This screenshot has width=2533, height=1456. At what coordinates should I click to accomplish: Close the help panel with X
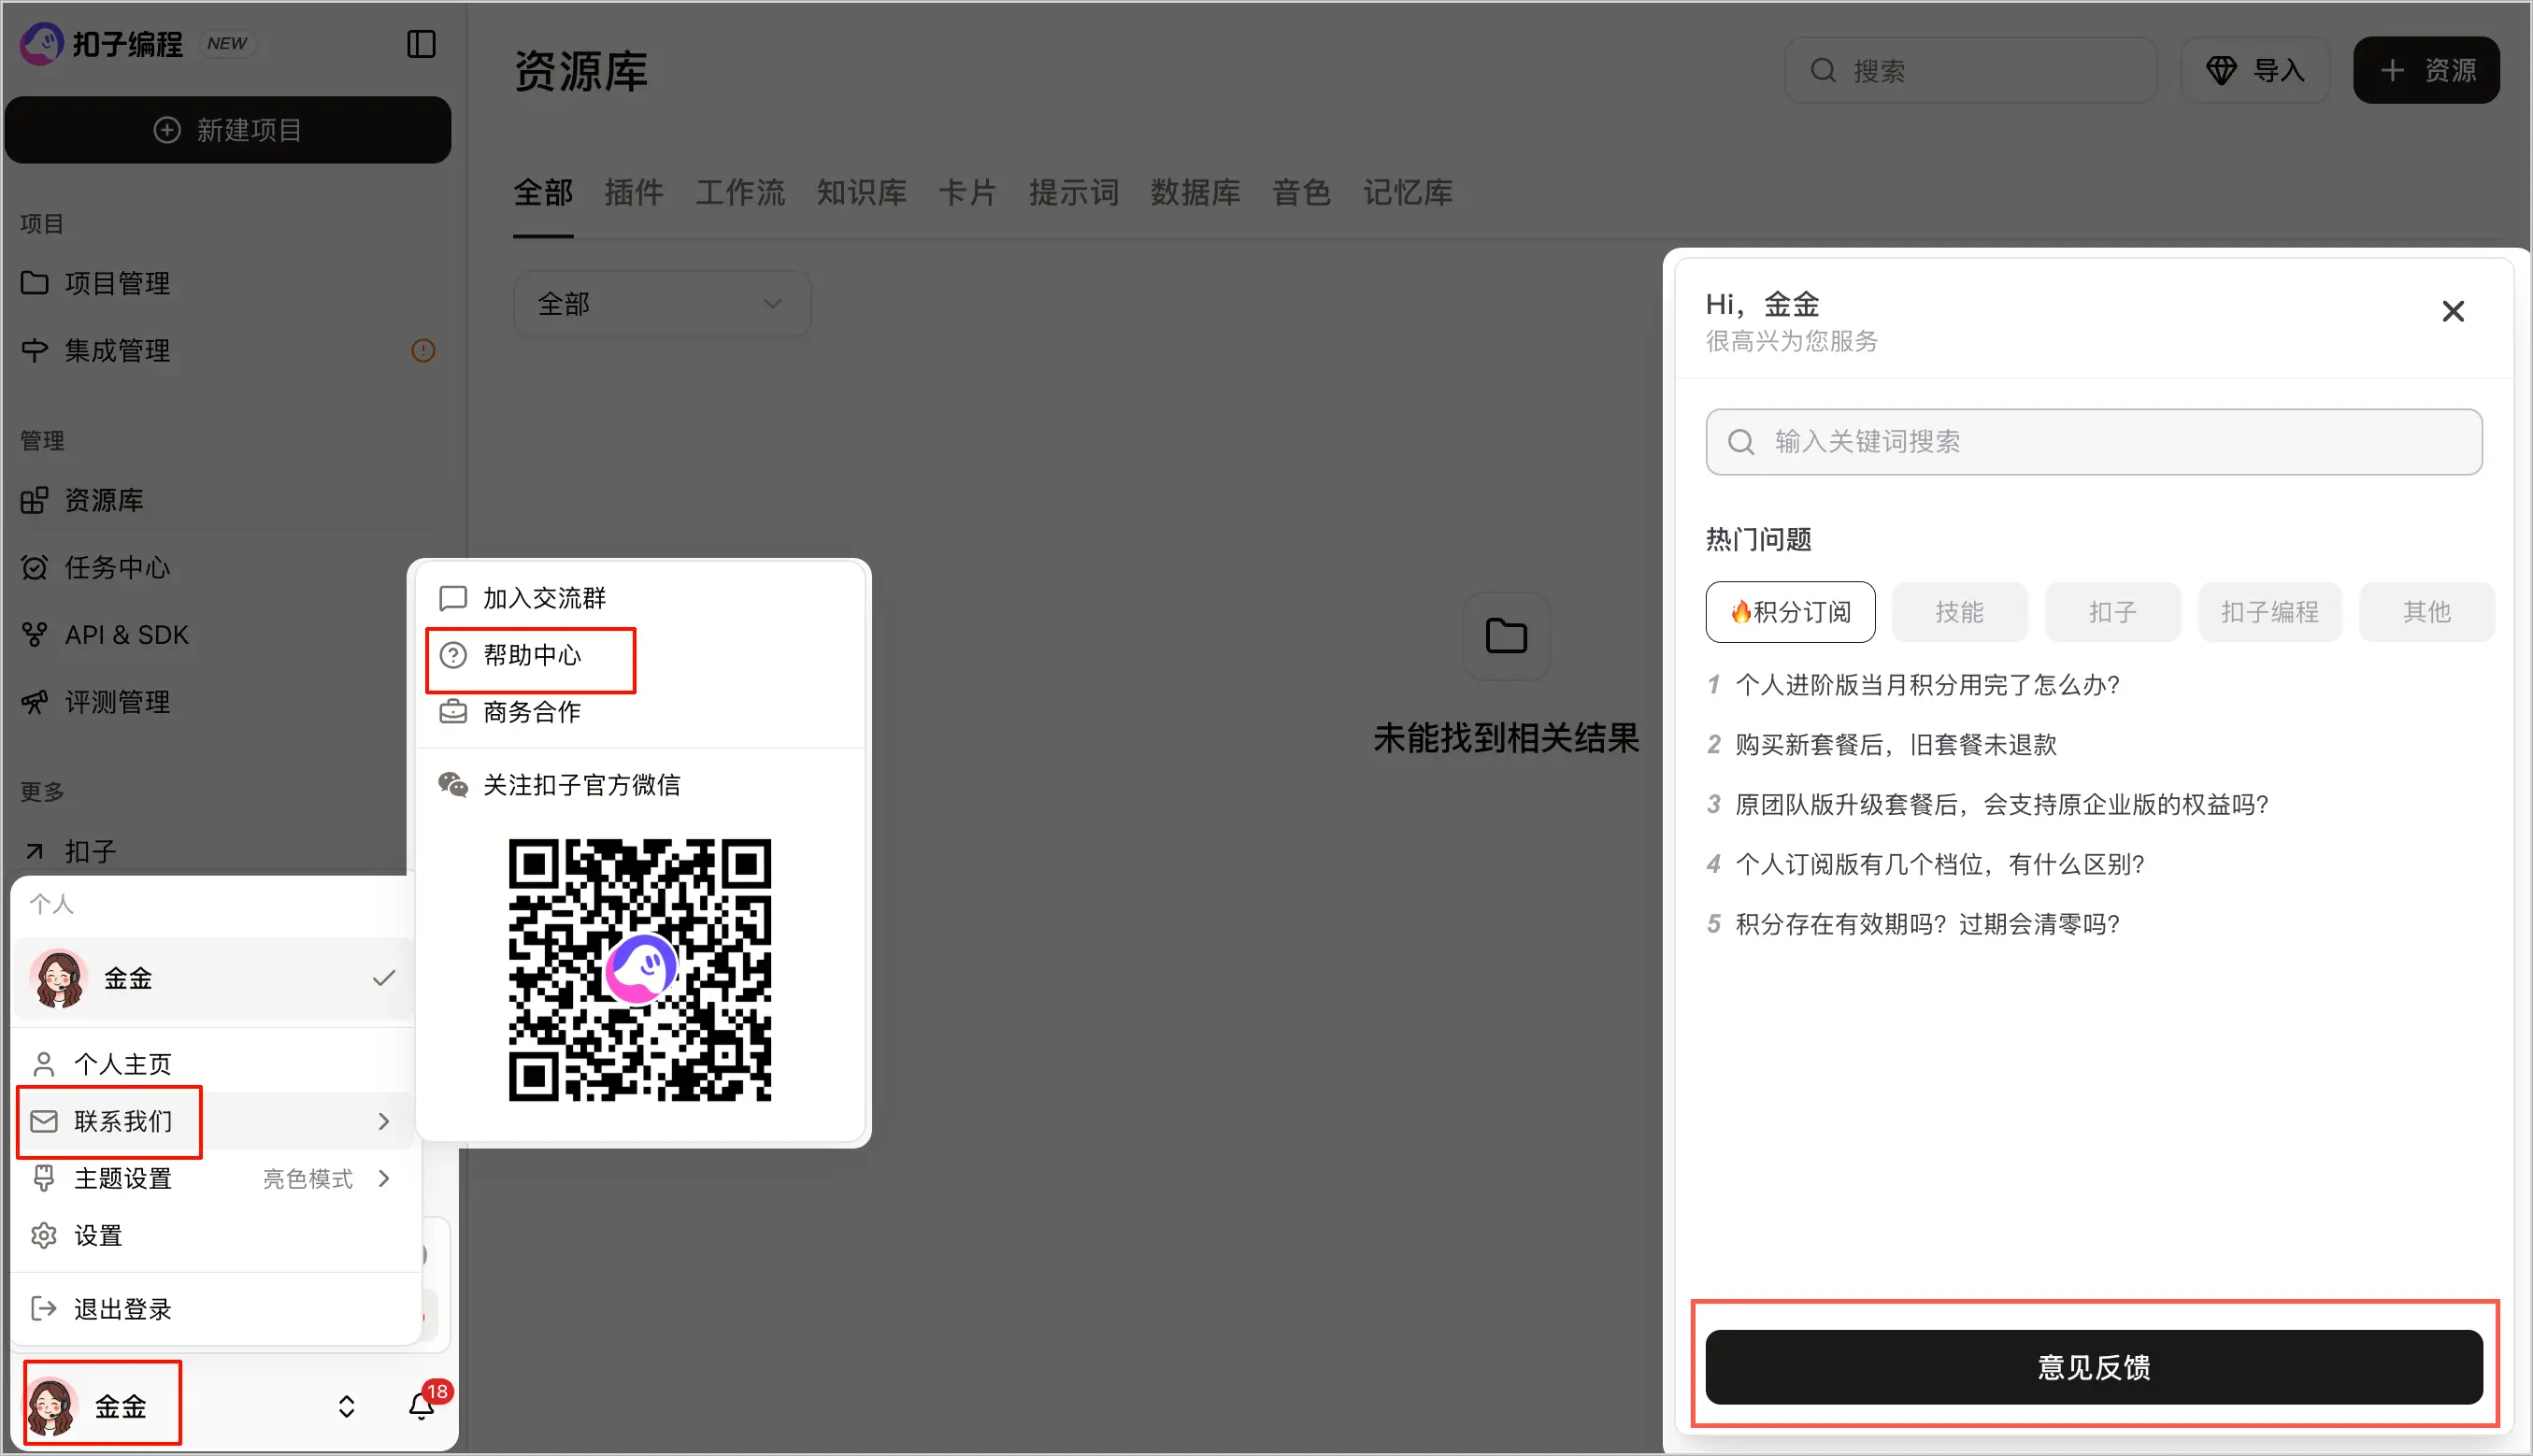(2452, 311)
